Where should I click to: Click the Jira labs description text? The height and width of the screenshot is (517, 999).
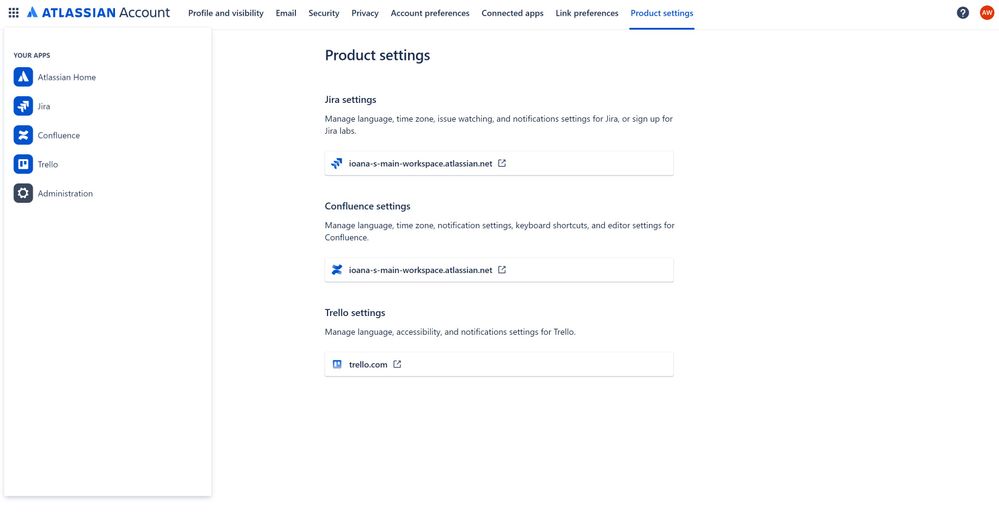[499, 124]
